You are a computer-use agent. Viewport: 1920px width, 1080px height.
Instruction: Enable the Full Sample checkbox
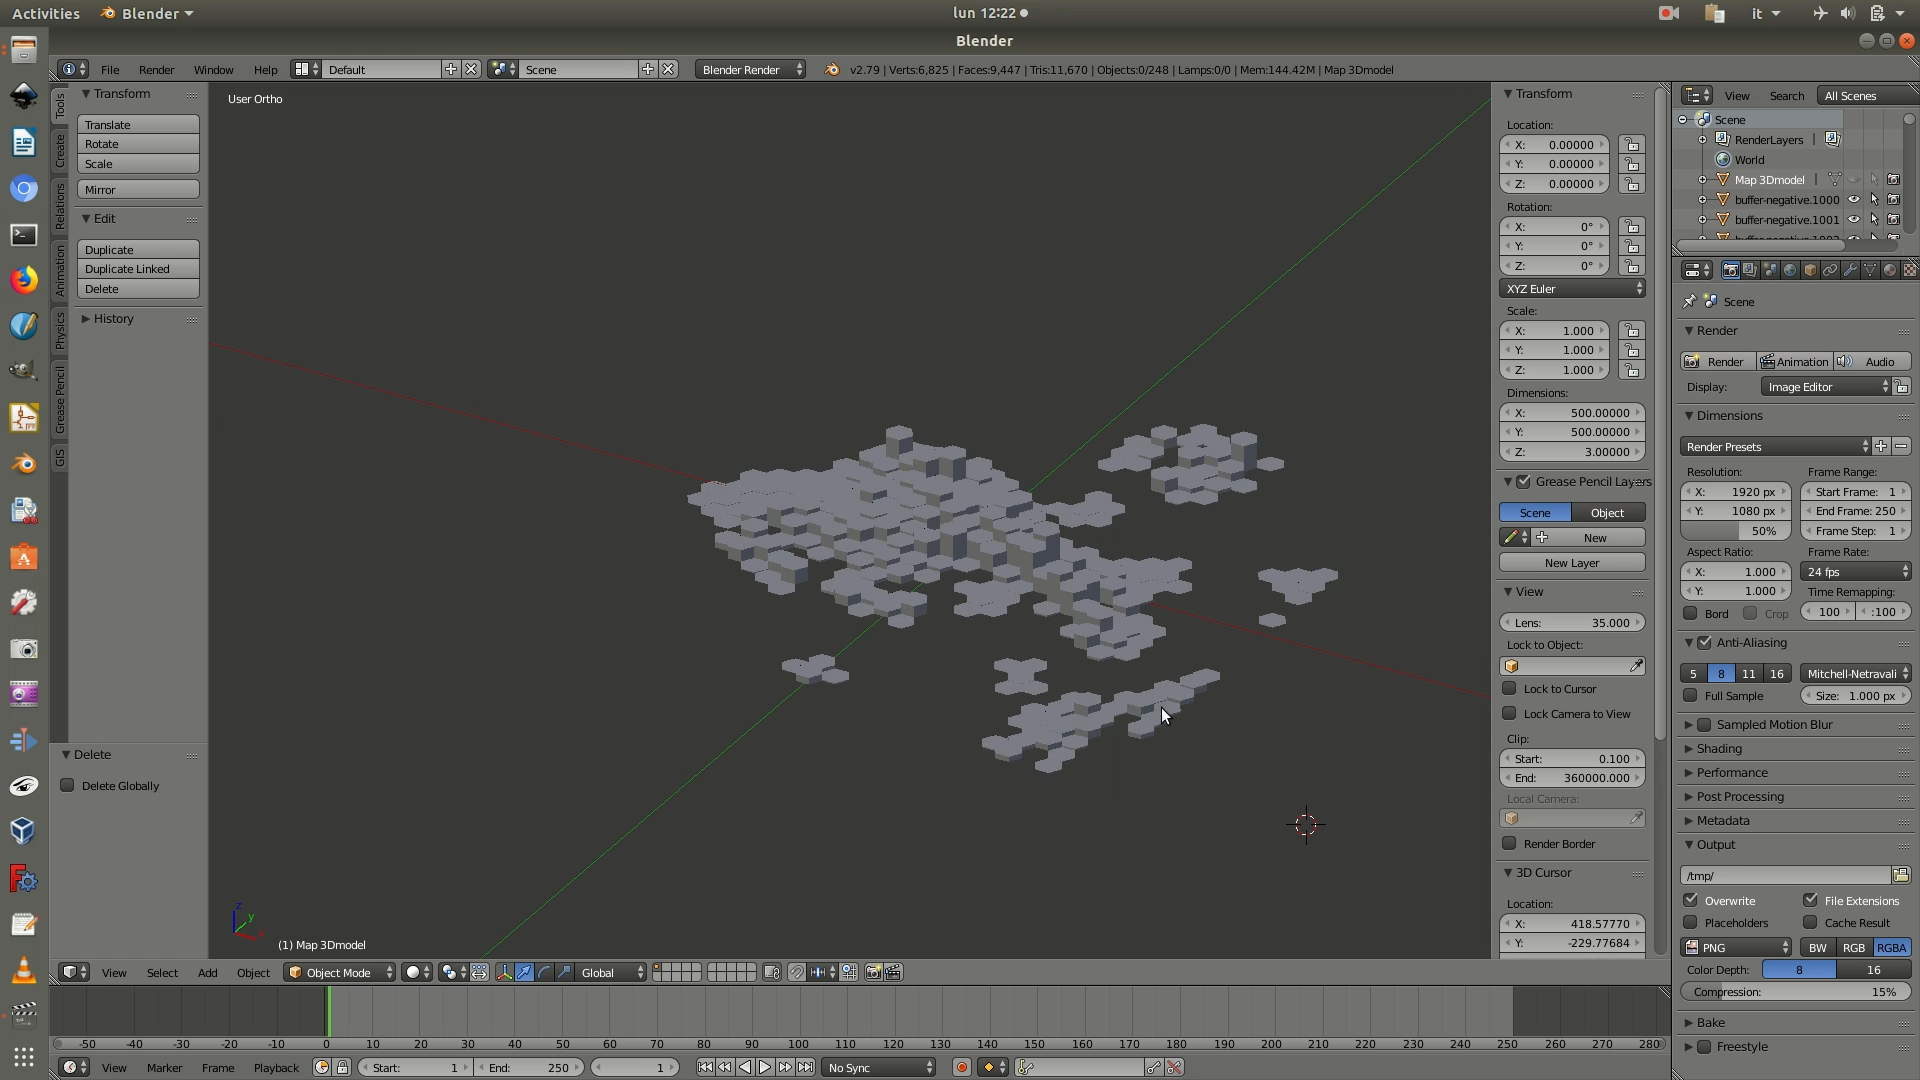click(x=1691, y=695)
